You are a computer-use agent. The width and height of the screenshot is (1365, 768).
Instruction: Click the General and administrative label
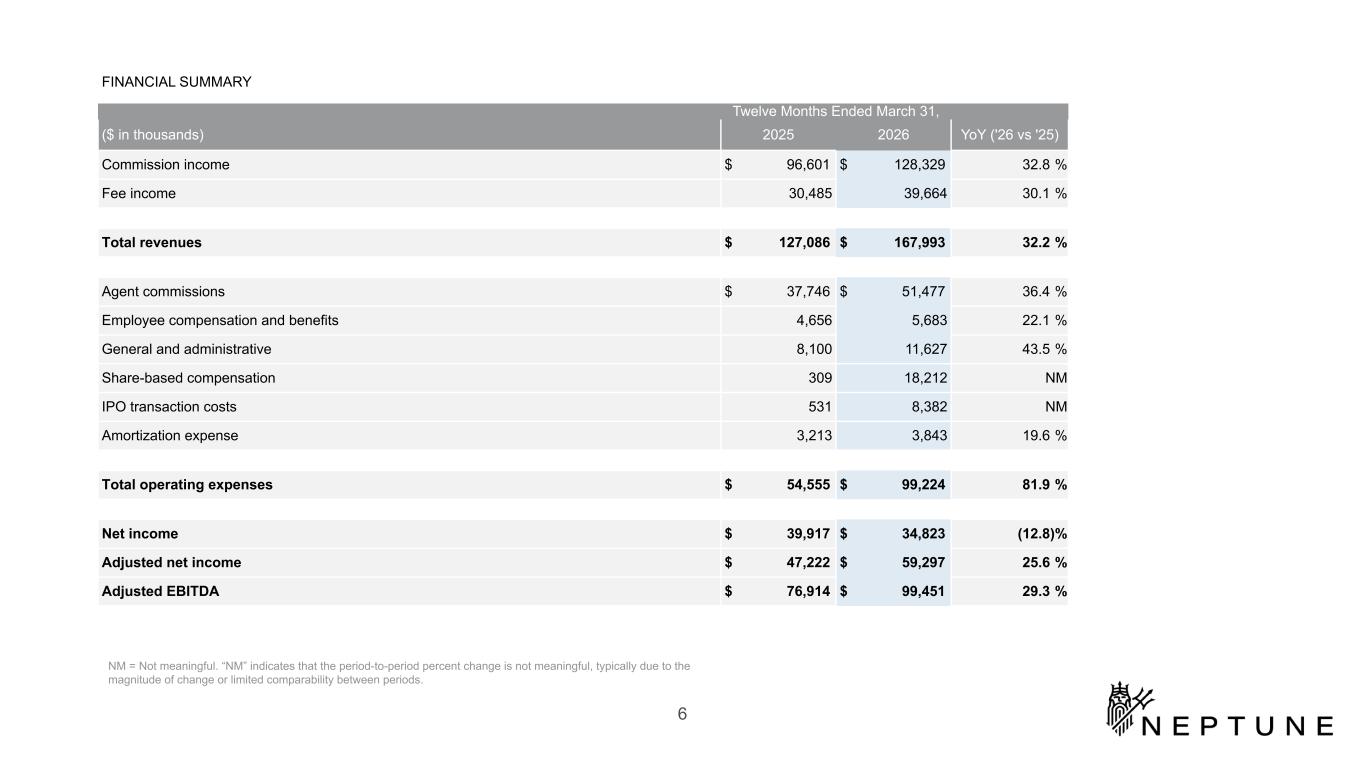coord(187,350)
